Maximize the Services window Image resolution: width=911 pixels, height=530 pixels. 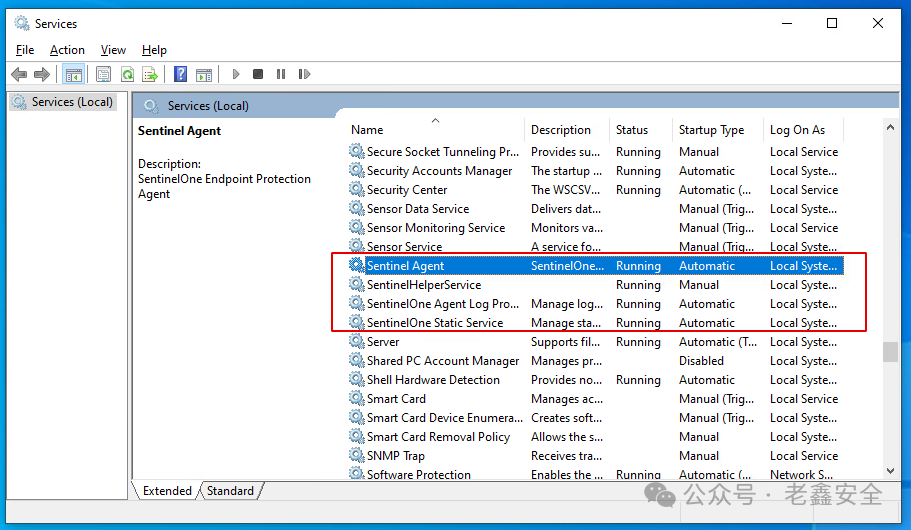point(832,23)
